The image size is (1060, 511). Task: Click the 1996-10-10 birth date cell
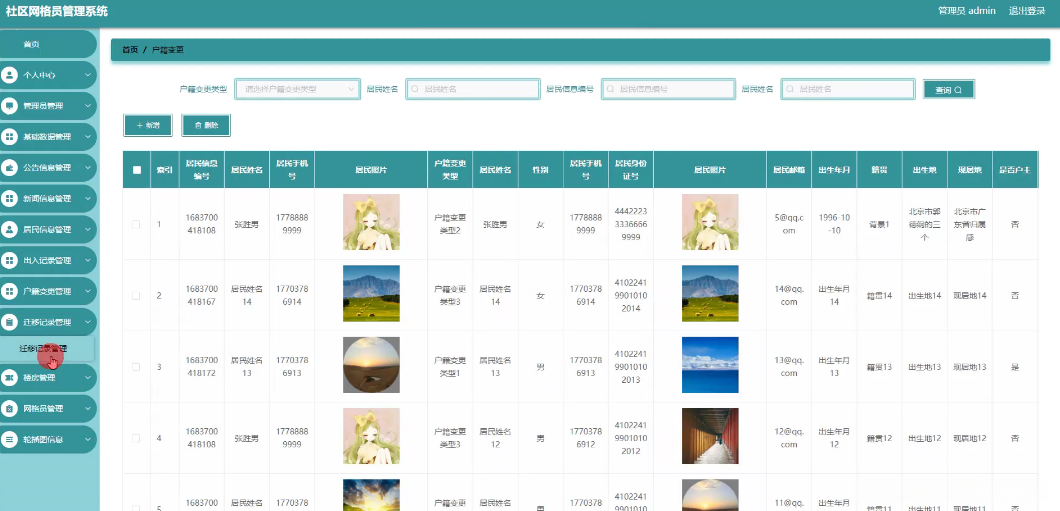tap(834, 224)
